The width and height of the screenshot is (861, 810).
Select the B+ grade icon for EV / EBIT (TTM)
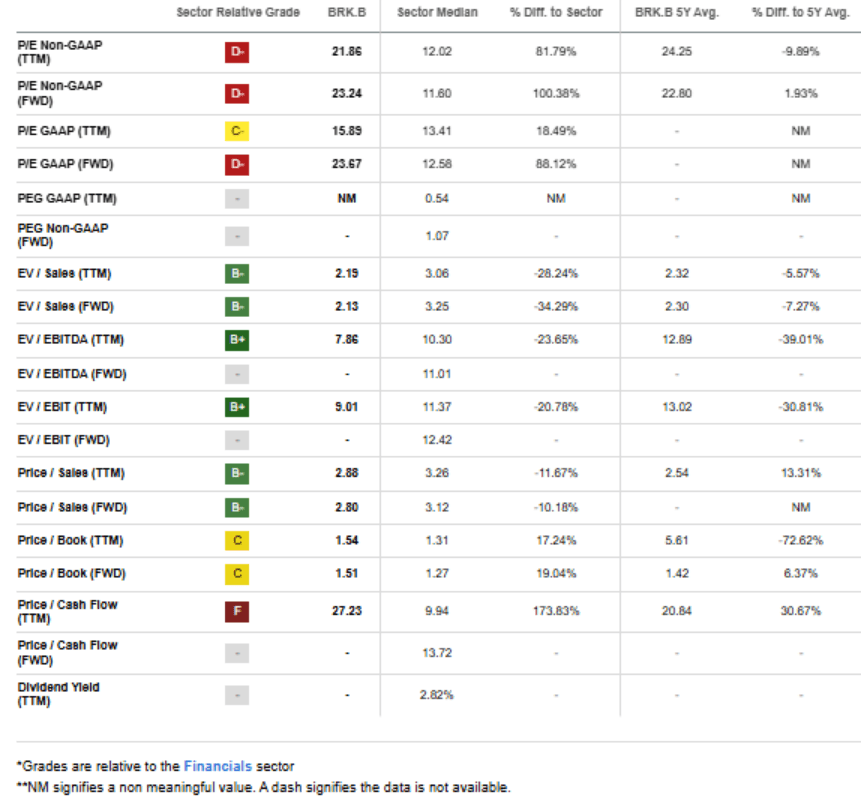(x=236, y=406)
